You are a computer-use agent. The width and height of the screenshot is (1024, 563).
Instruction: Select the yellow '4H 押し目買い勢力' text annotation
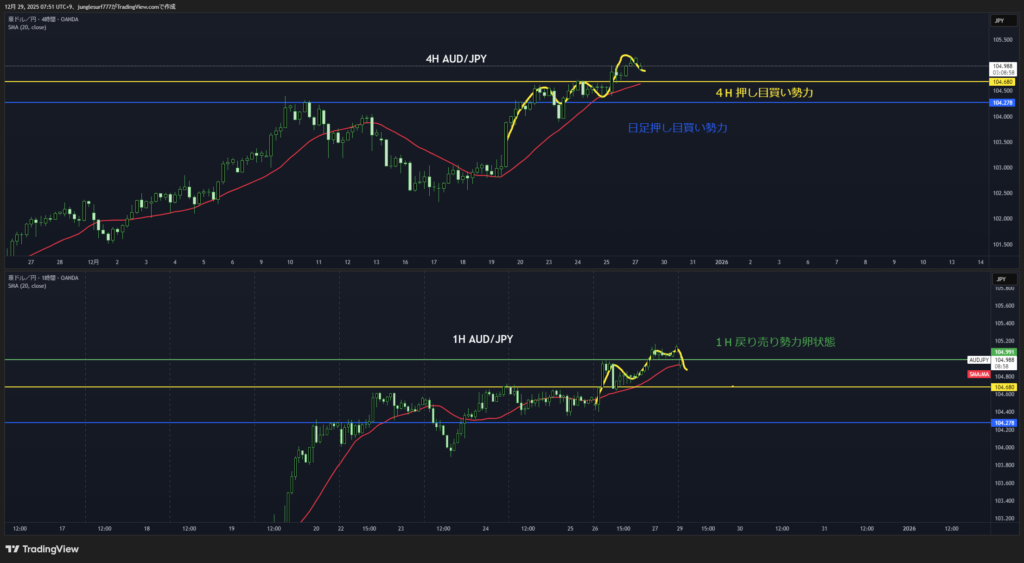(x=763, y=92)
